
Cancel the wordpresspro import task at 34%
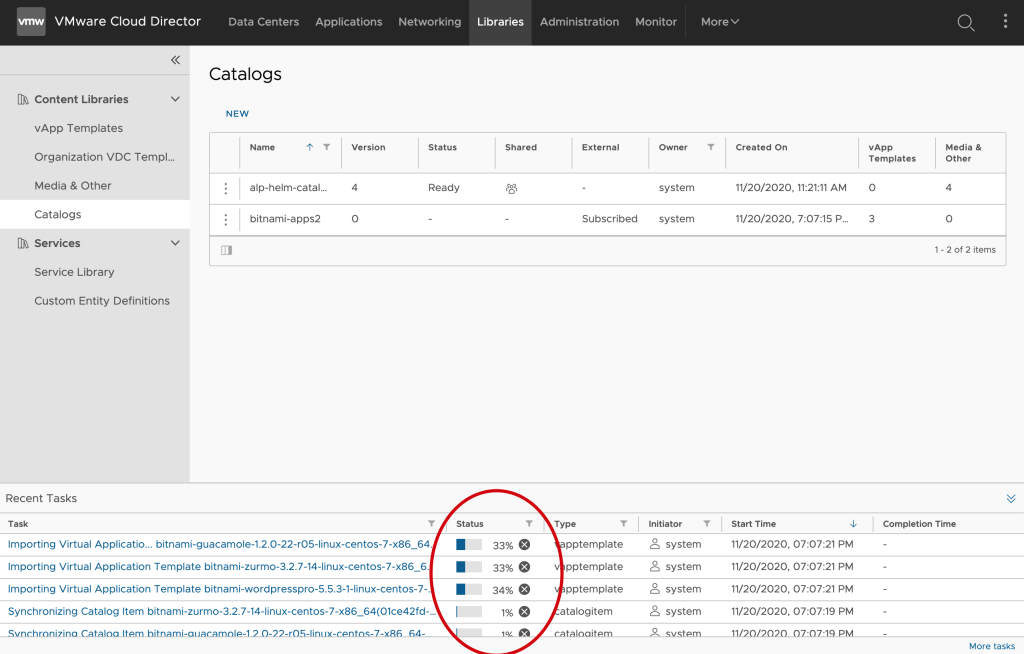point(524,589)
